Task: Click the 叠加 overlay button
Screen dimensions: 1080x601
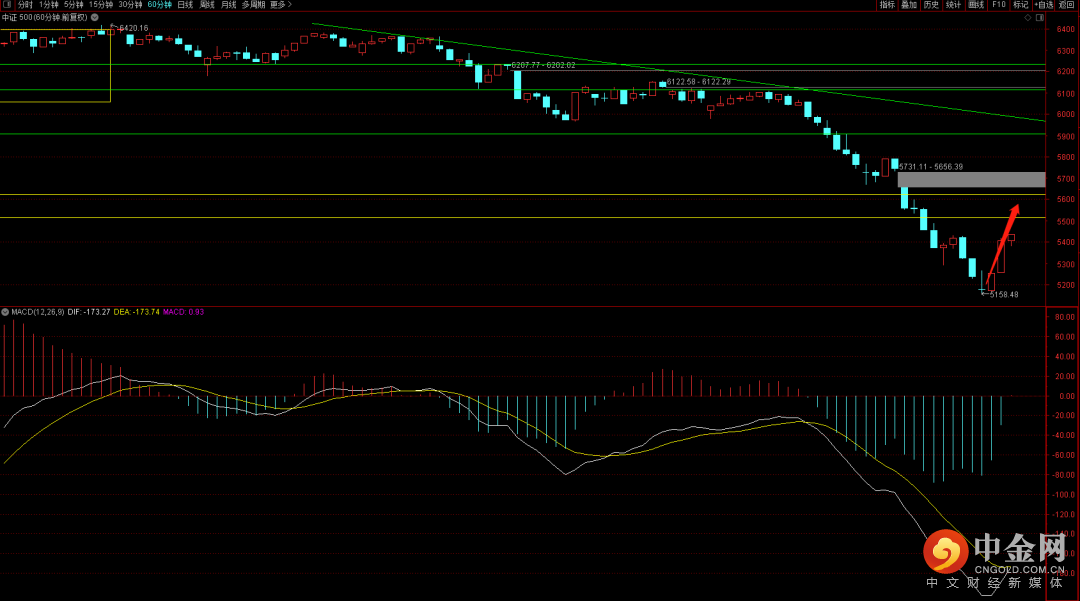Action: (909, 5)
